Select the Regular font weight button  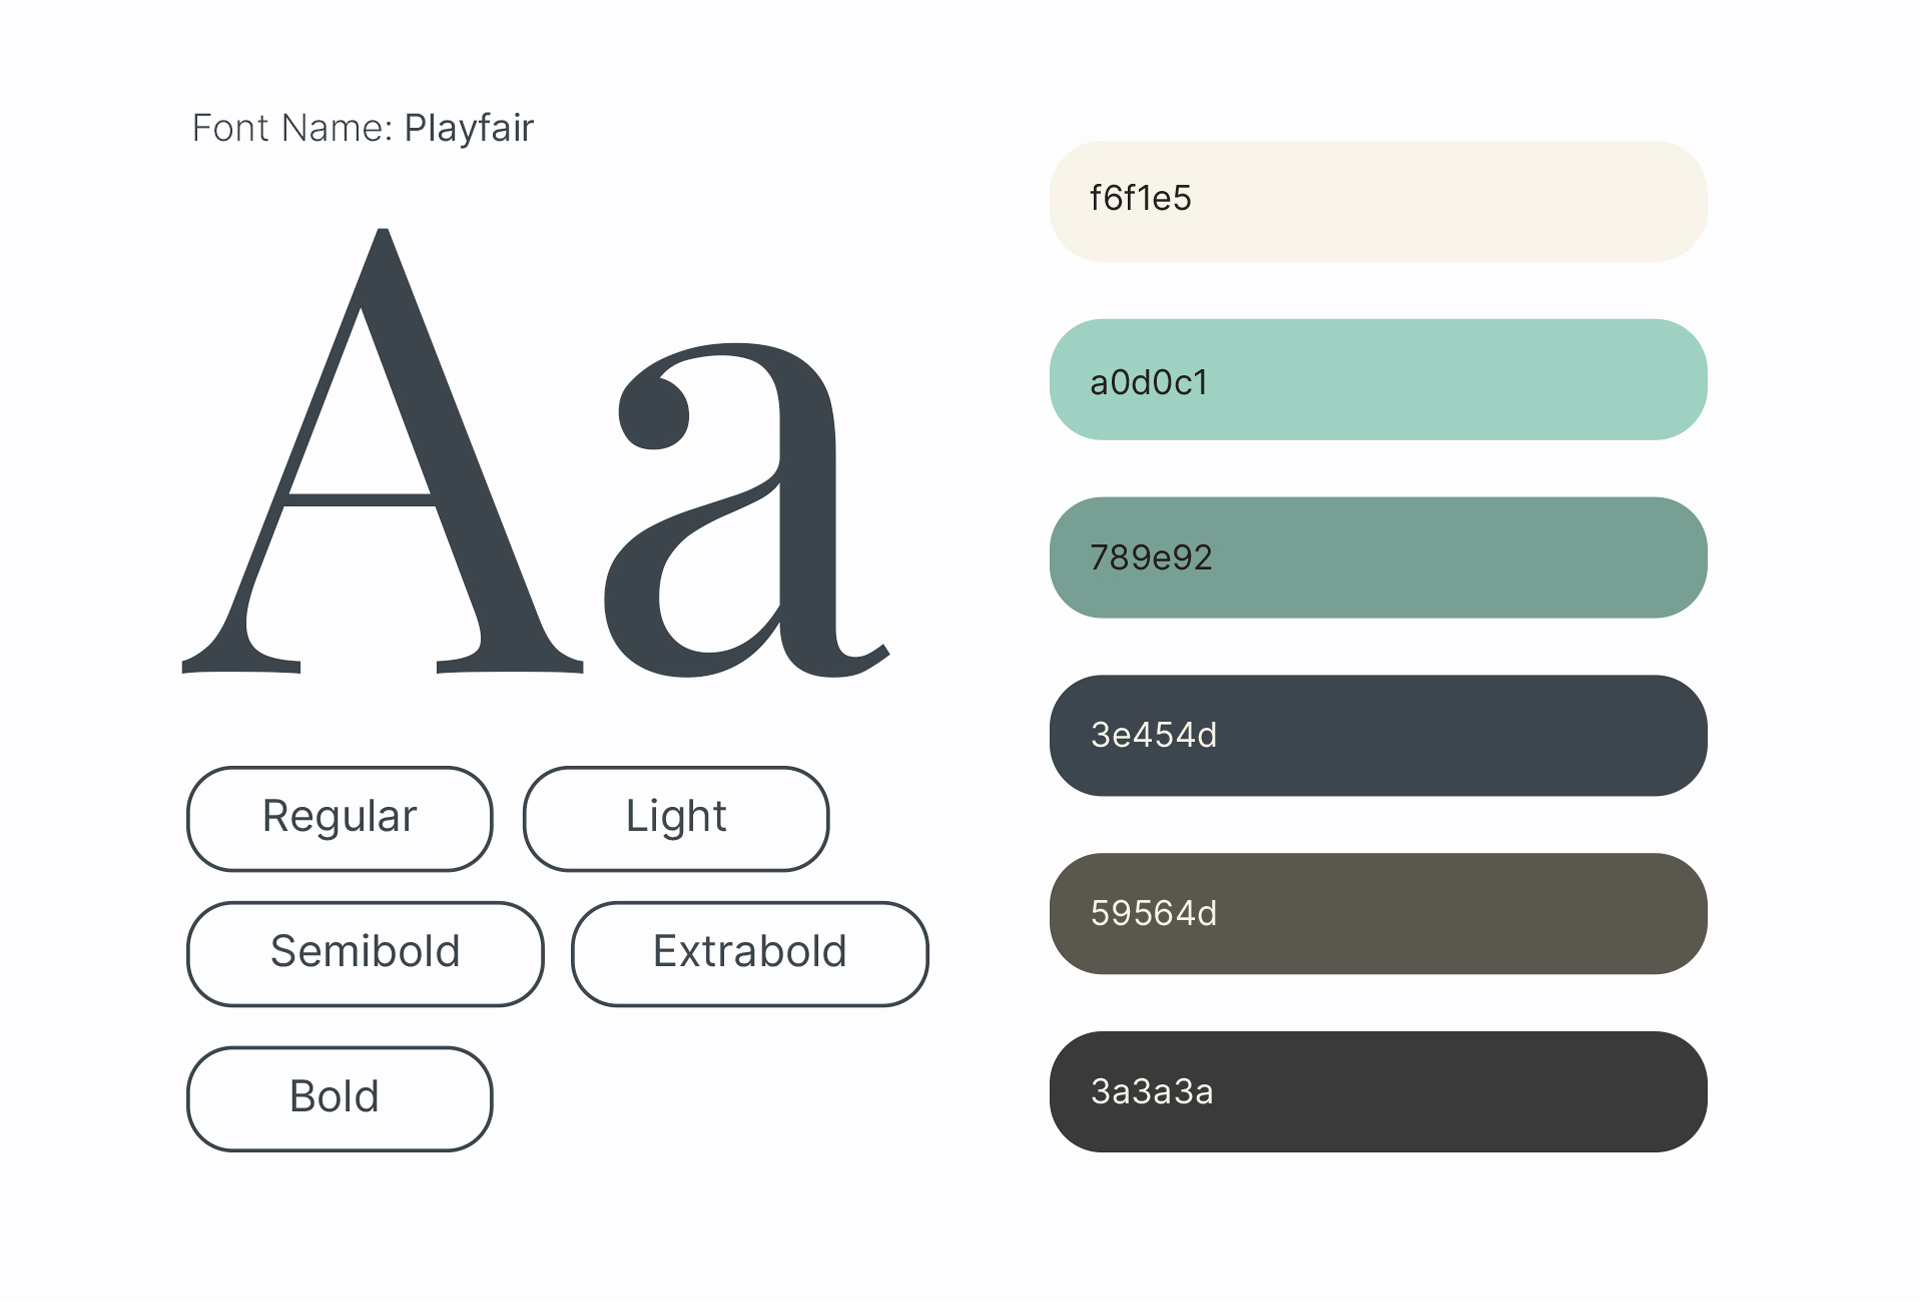[339, 819]
